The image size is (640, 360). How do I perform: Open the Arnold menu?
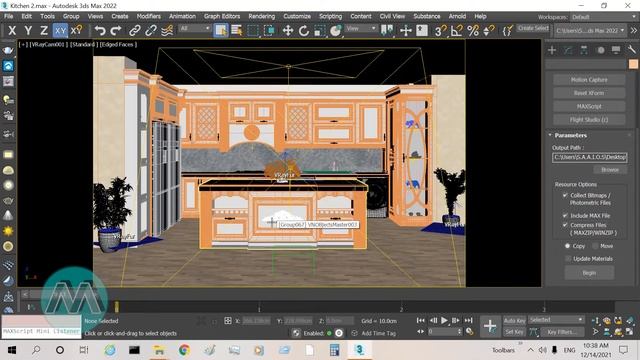[457, 16]
